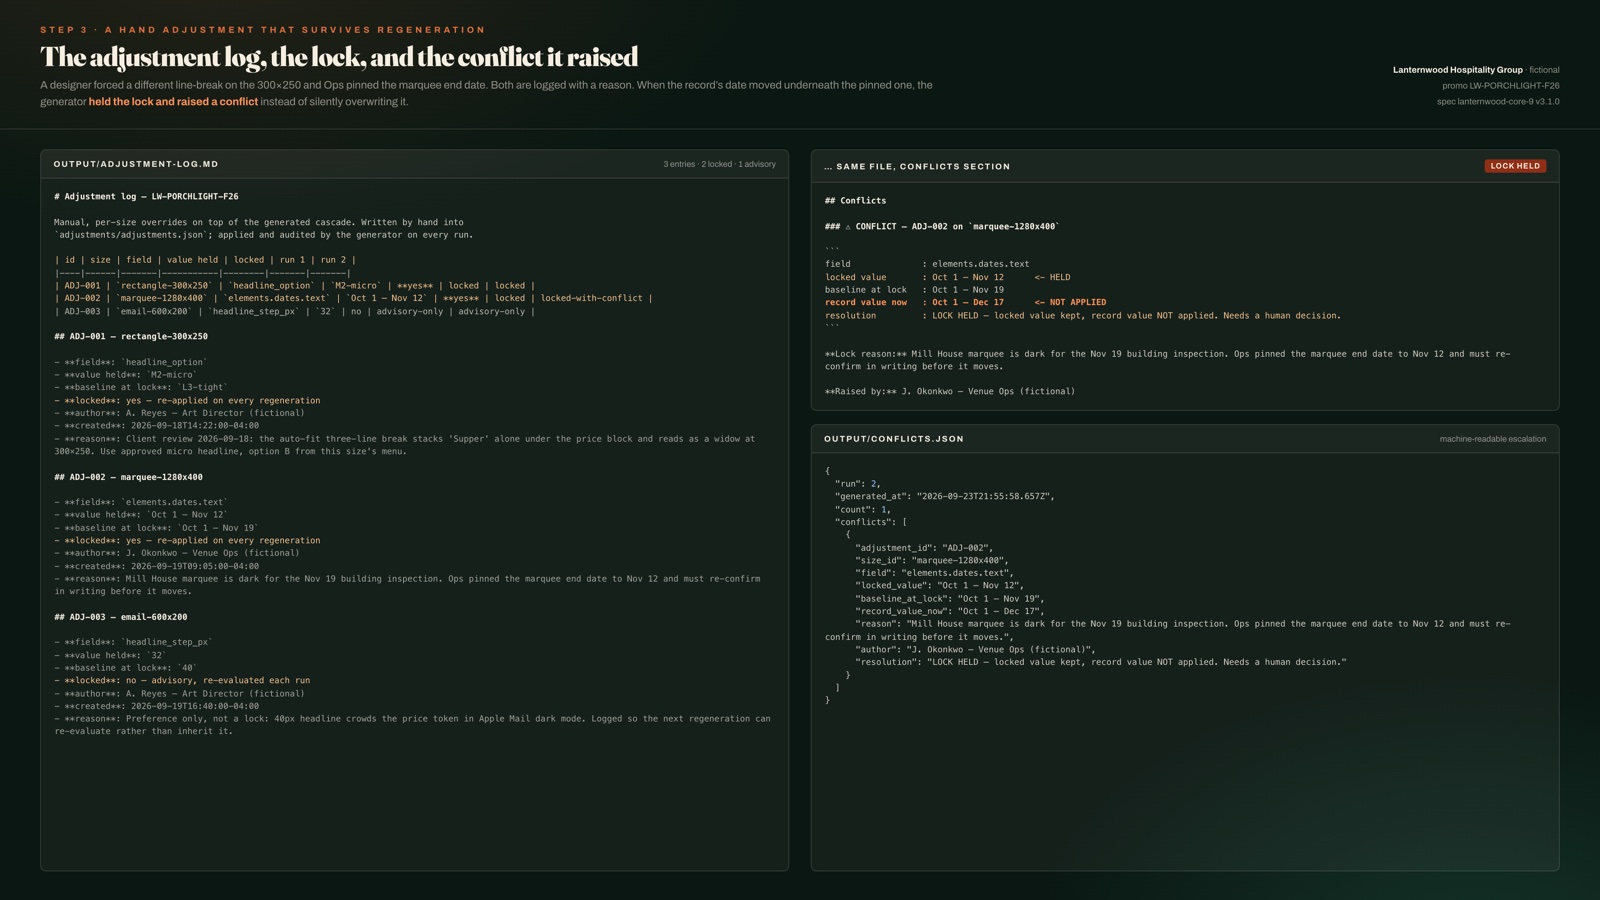This screenshot has height=900, width=1600.
Task: Click the JSON "adjustment_id": "ADJ-002" line
Action: tap(924, 548)
